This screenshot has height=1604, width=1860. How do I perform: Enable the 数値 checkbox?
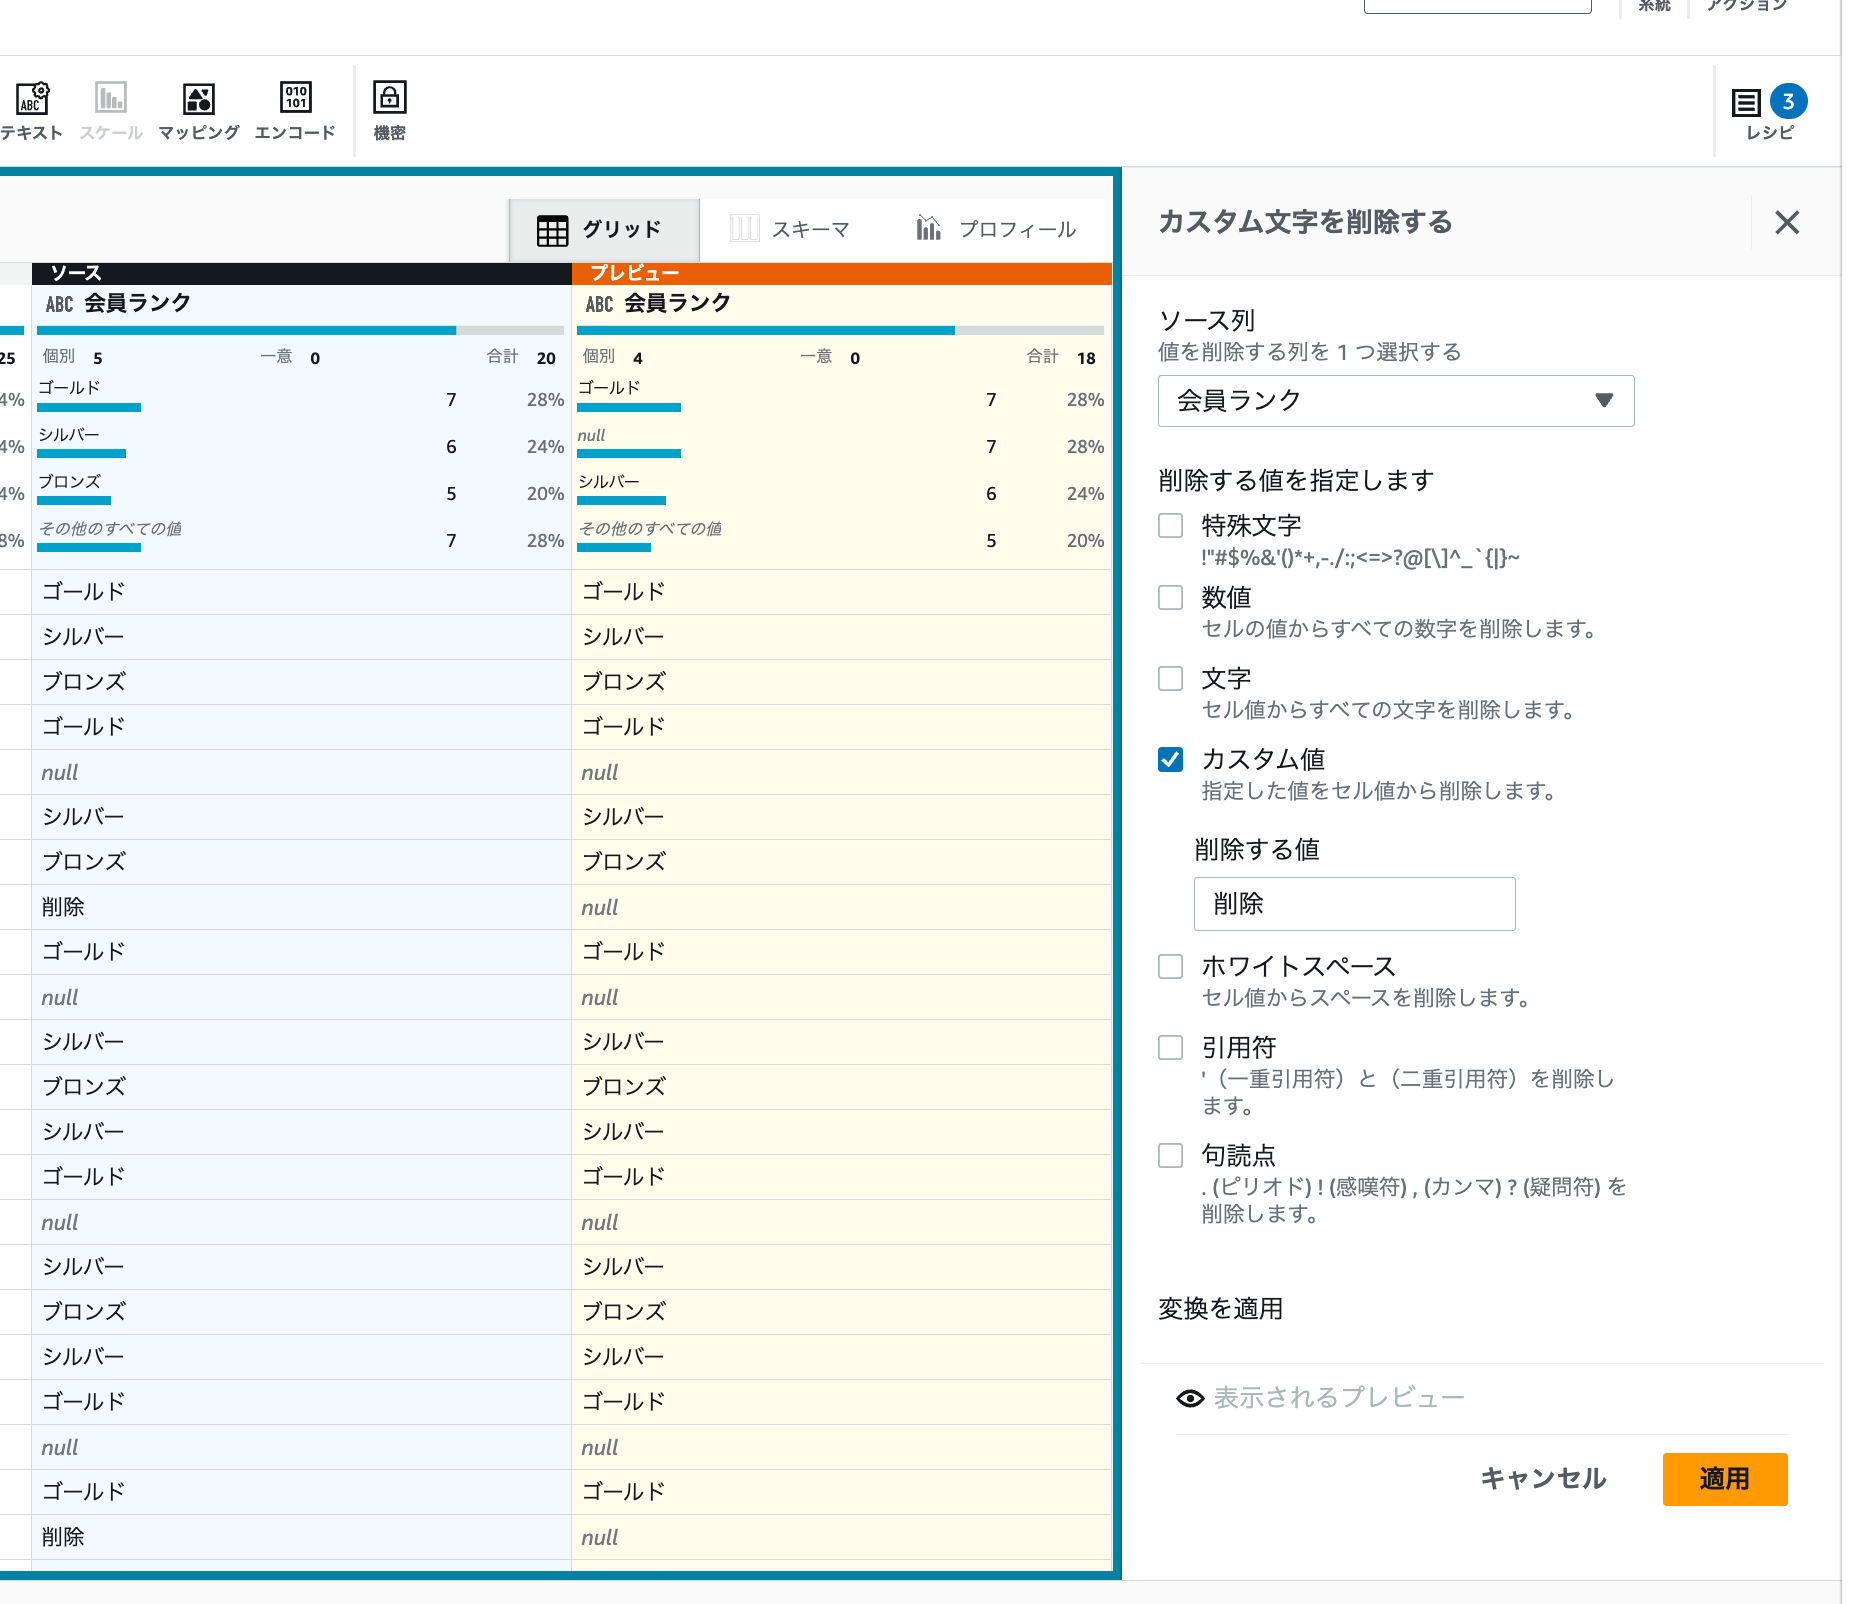[1170, 597]
